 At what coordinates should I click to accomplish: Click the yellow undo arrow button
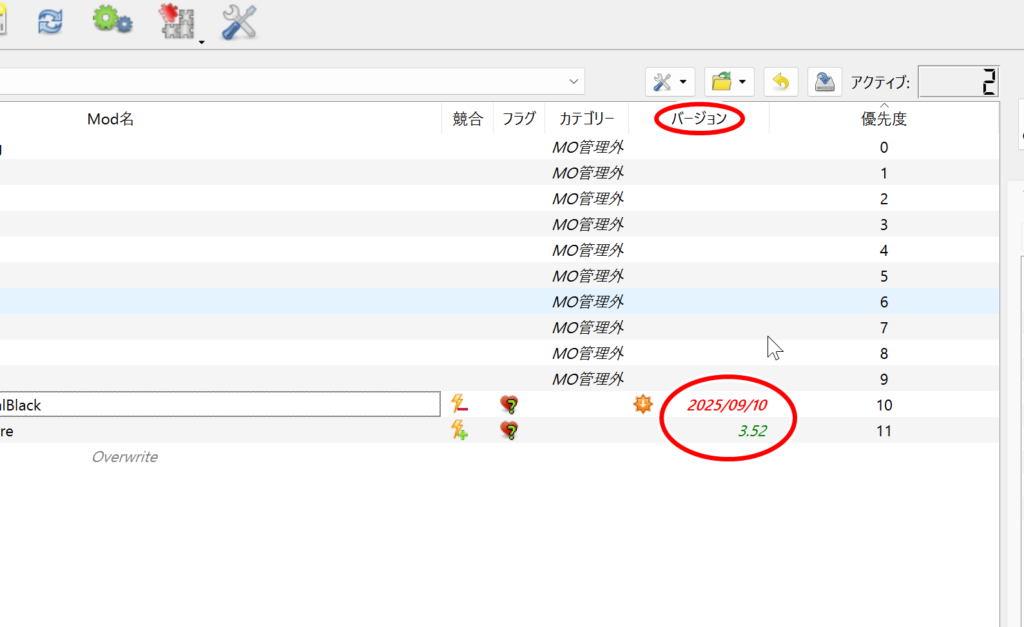coord(780,82)
